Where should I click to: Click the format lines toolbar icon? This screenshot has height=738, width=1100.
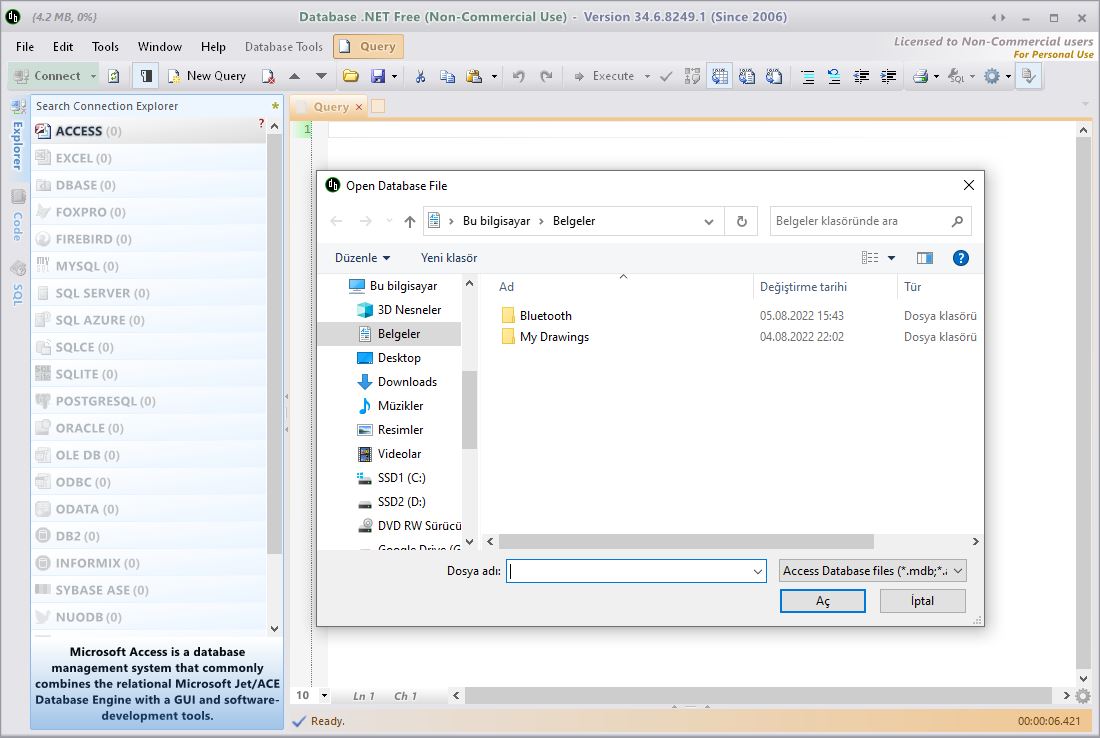coord(807,76)
